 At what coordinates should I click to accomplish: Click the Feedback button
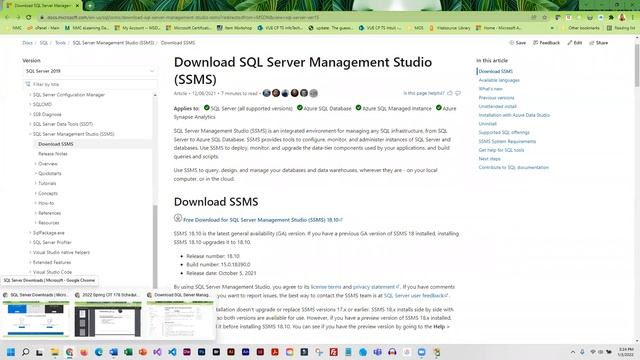[x=547, y=43]
